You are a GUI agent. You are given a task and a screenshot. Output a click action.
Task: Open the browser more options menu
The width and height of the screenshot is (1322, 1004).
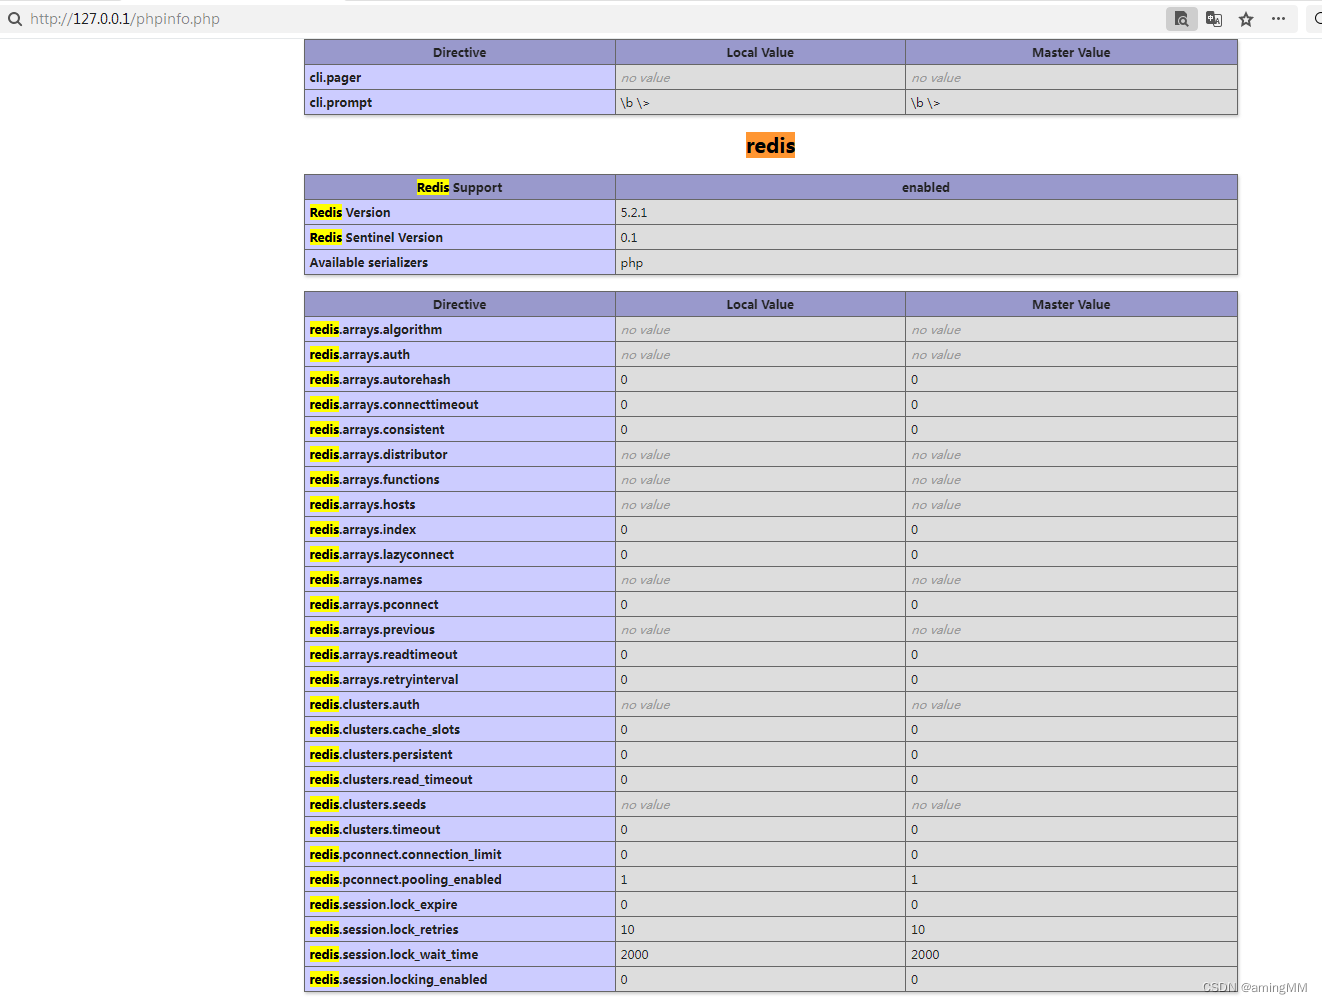tap(1278, 19)
